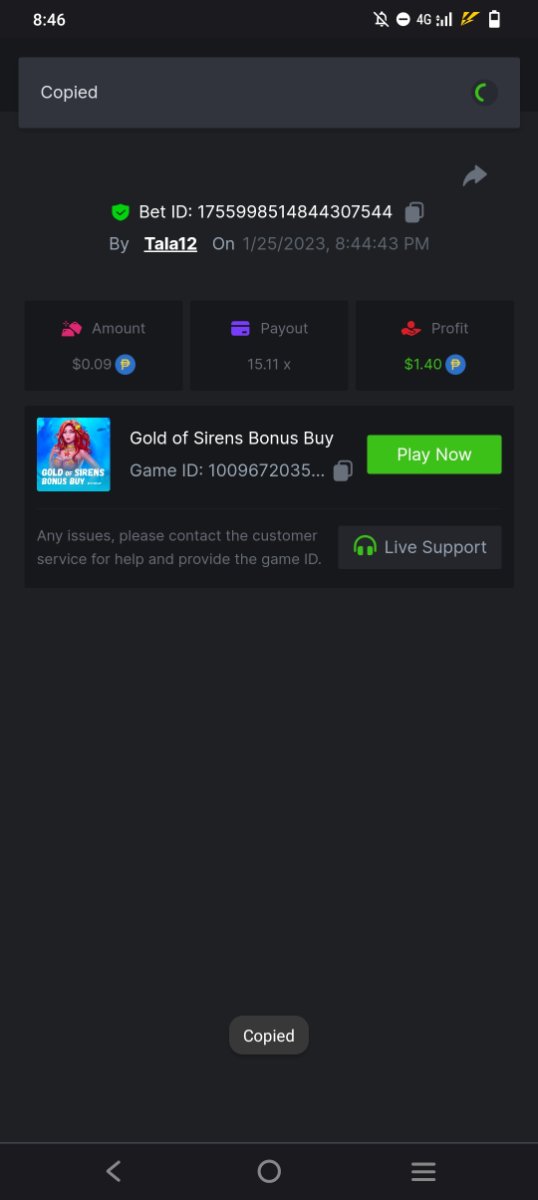Viewport: 538px width, 1200px height.
Task: Copy the Game ID with copy icon
Action: tap(343, 470)
